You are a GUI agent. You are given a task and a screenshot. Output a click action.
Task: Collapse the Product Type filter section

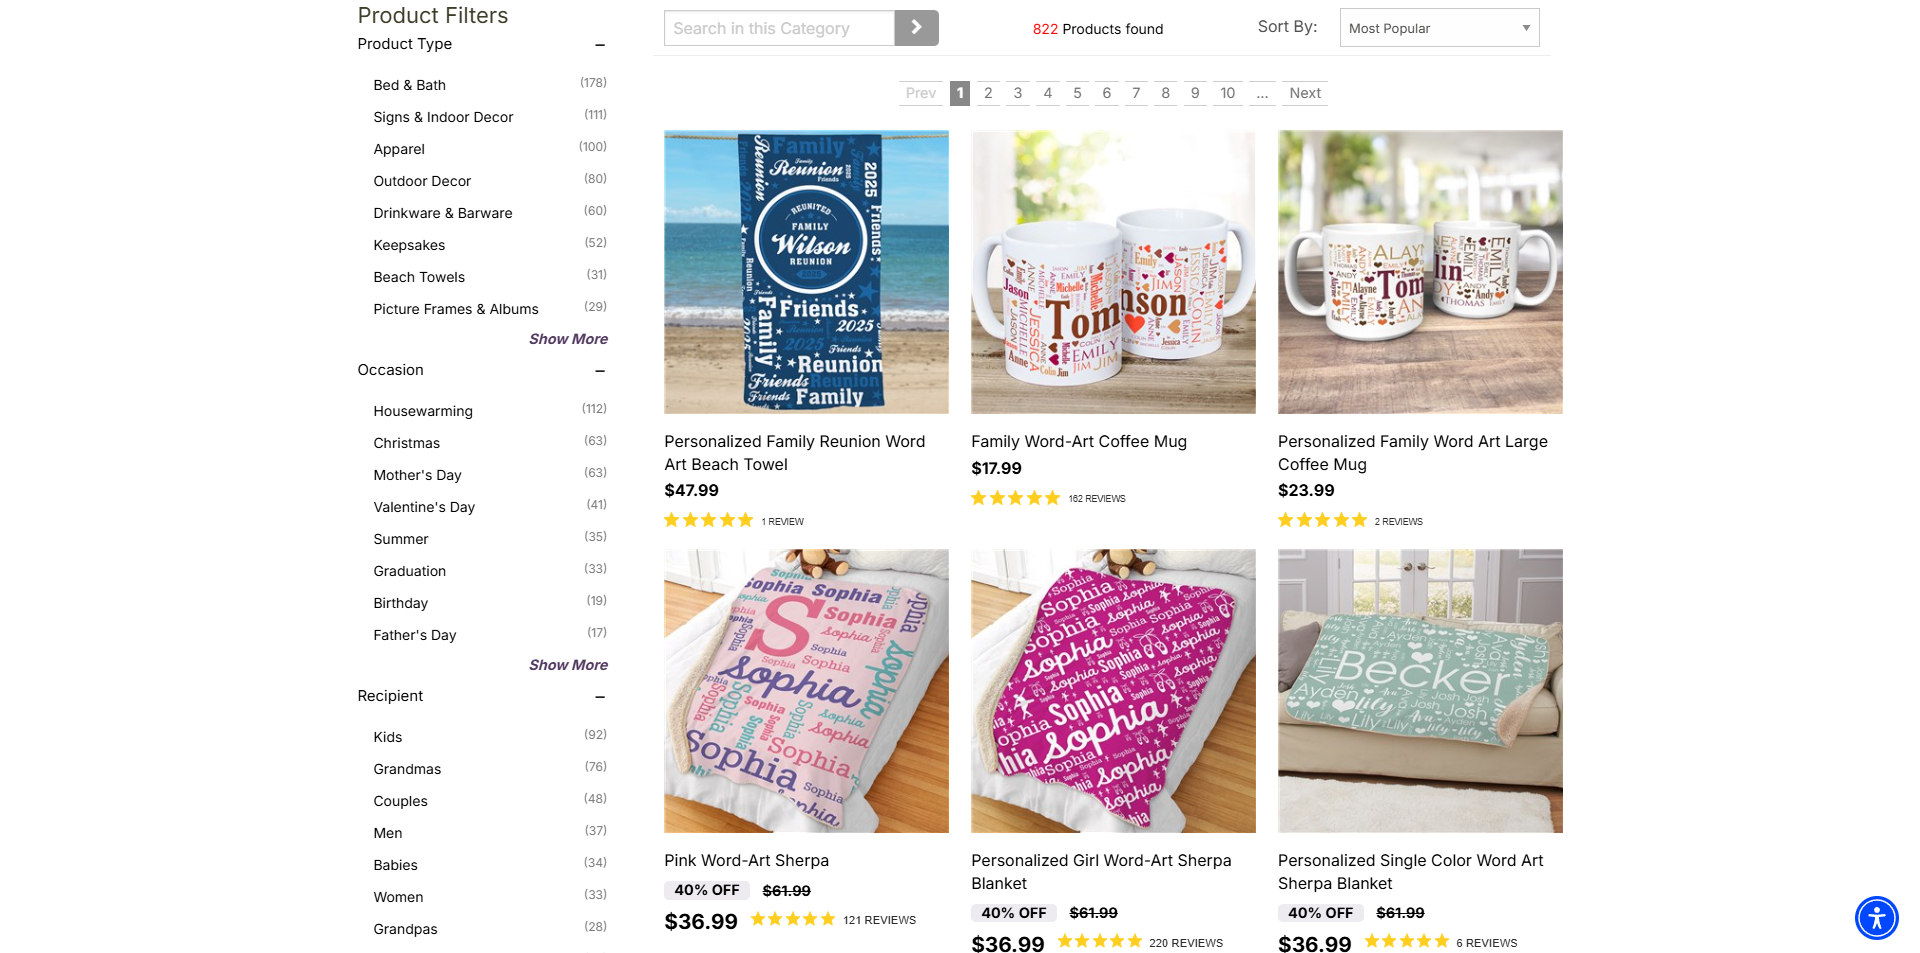(600, 44)
